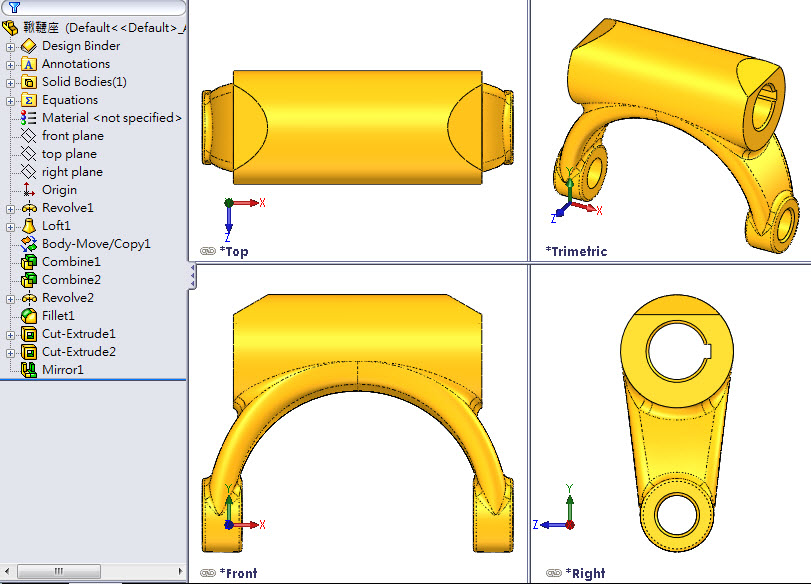Select the 'Loft1' label
This screenshot has width=811, height=584.
[56, 226]
